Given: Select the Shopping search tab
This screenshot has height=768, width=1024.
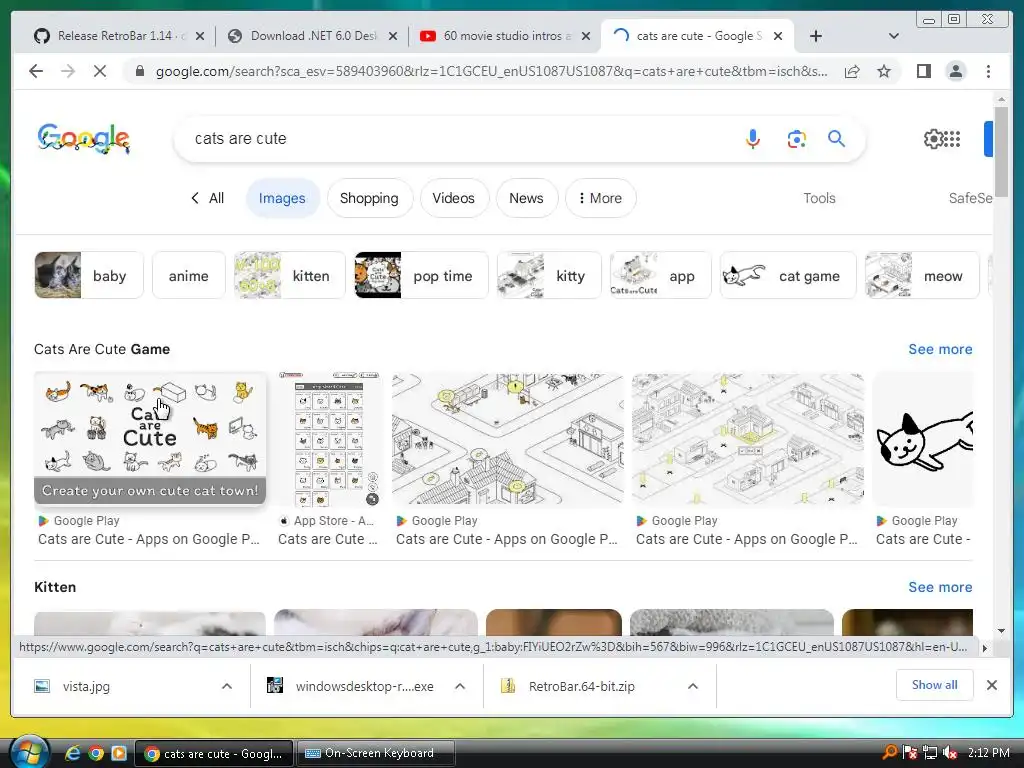Looking at the screenshot, I should pos(369,198).
